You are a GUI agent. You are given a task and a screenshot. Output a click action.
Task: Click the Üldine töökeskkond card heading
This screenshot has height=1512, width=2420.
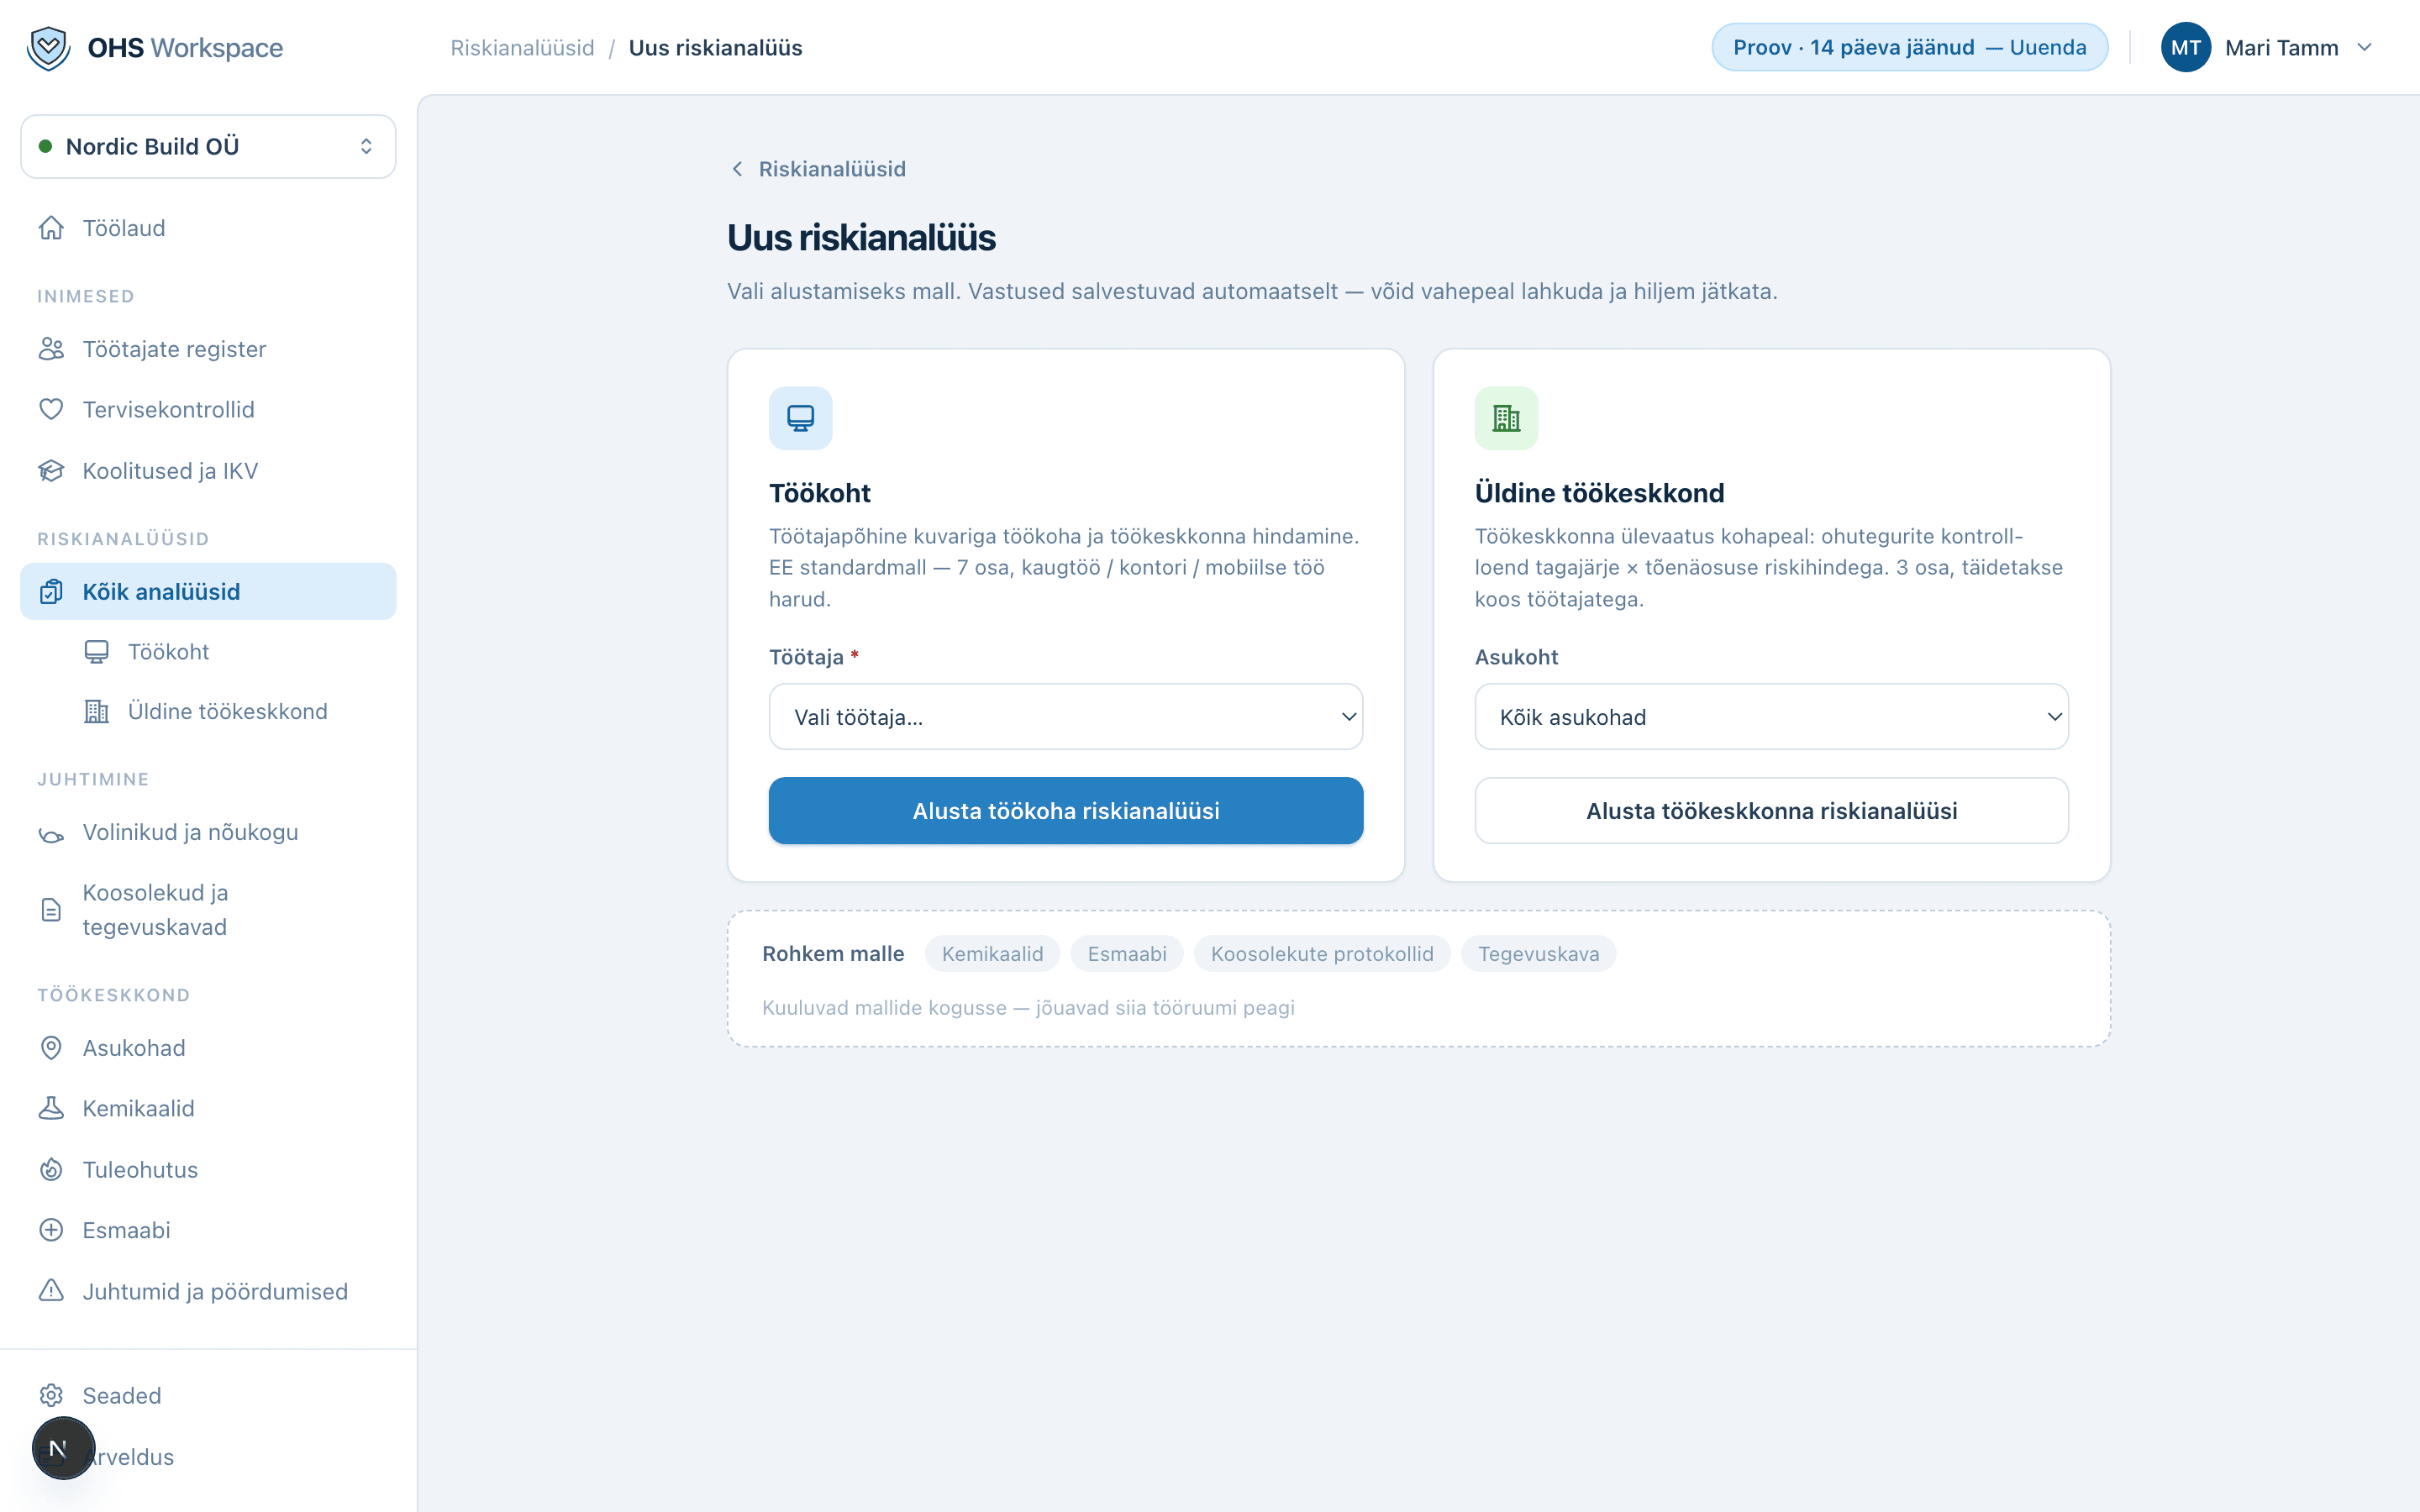pyautogui.click(x=1599, y=493)
